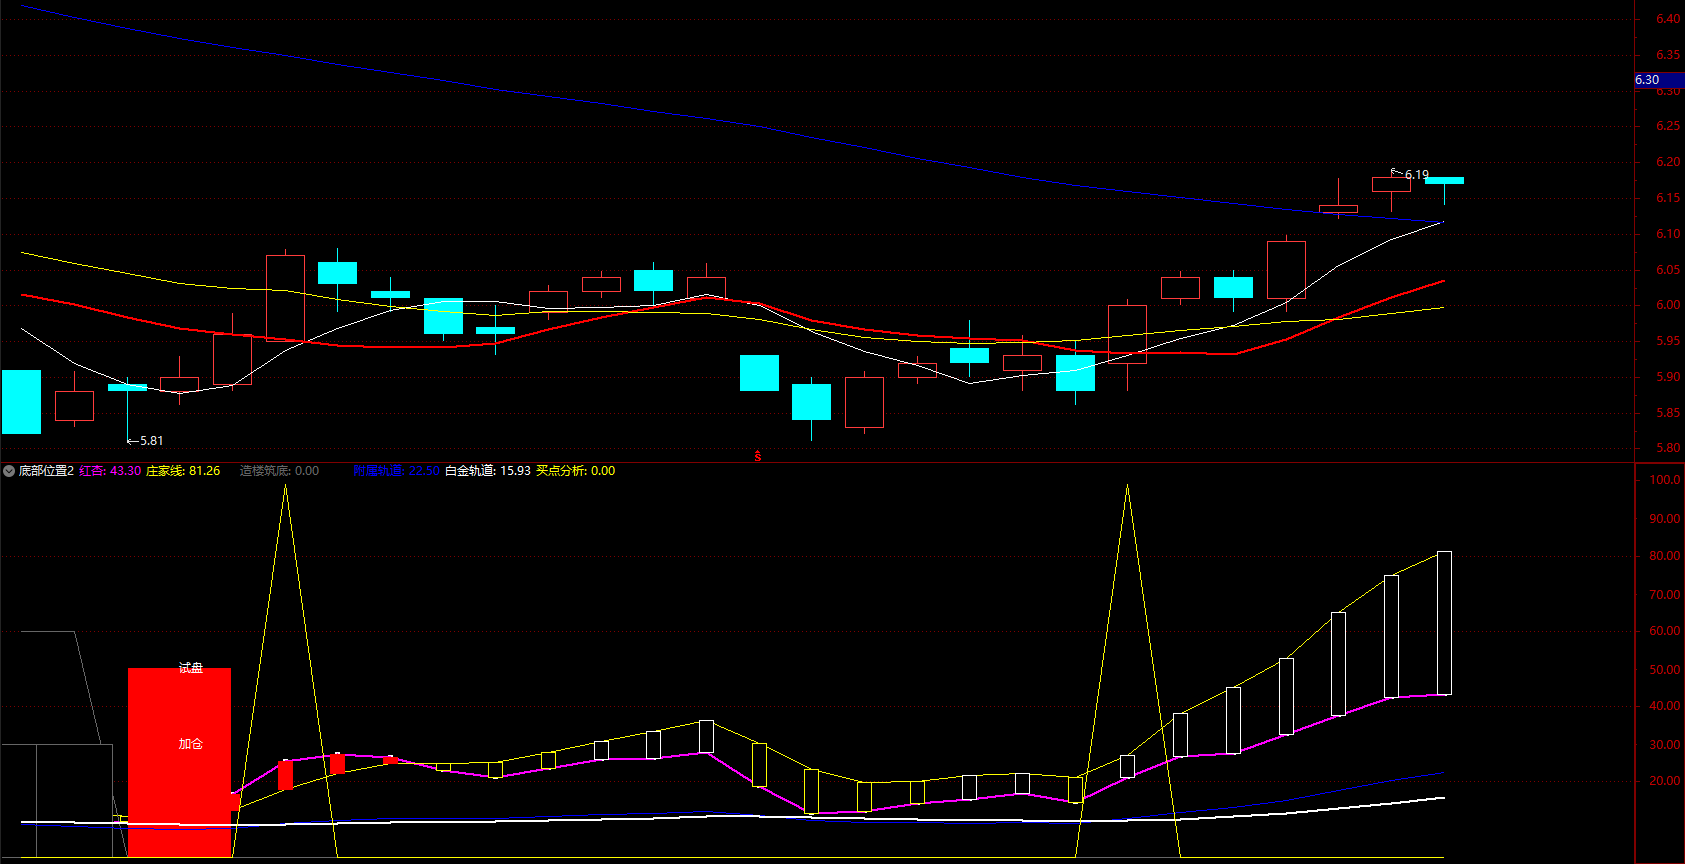
Task: Click the 50.00 indicator axis label
Action: click(1665, 670)
